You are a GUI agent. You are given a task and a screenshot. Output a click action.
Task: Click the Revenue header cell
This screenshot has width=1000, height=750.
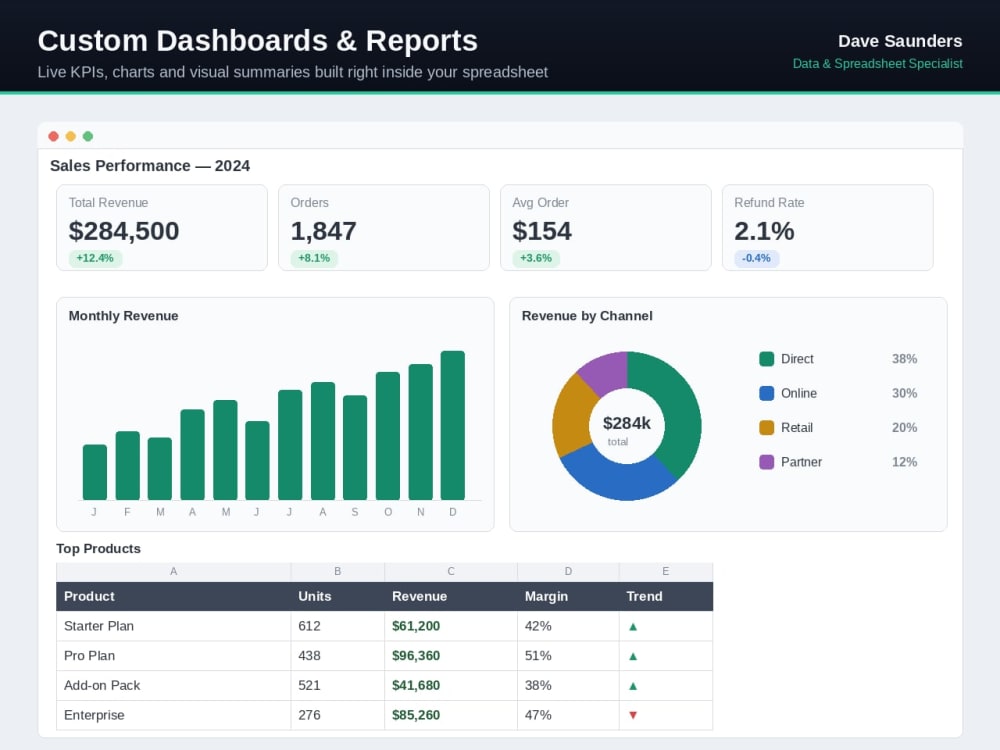coord(451,596)
